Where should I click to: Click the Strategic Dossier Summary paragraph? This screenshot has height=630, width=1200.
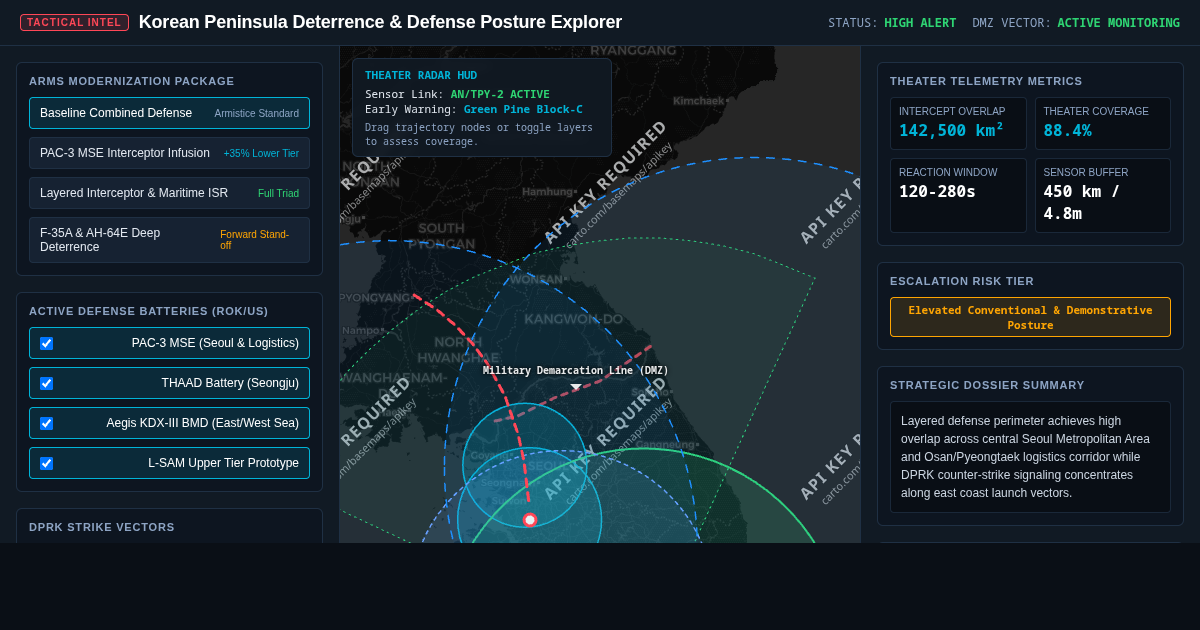point(1030,457)
